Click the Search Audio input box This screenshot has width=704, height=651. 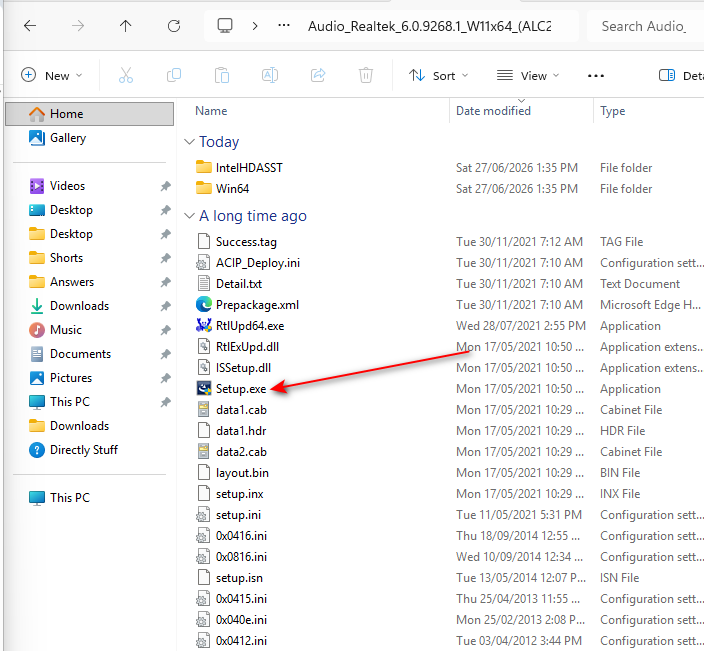645,26
